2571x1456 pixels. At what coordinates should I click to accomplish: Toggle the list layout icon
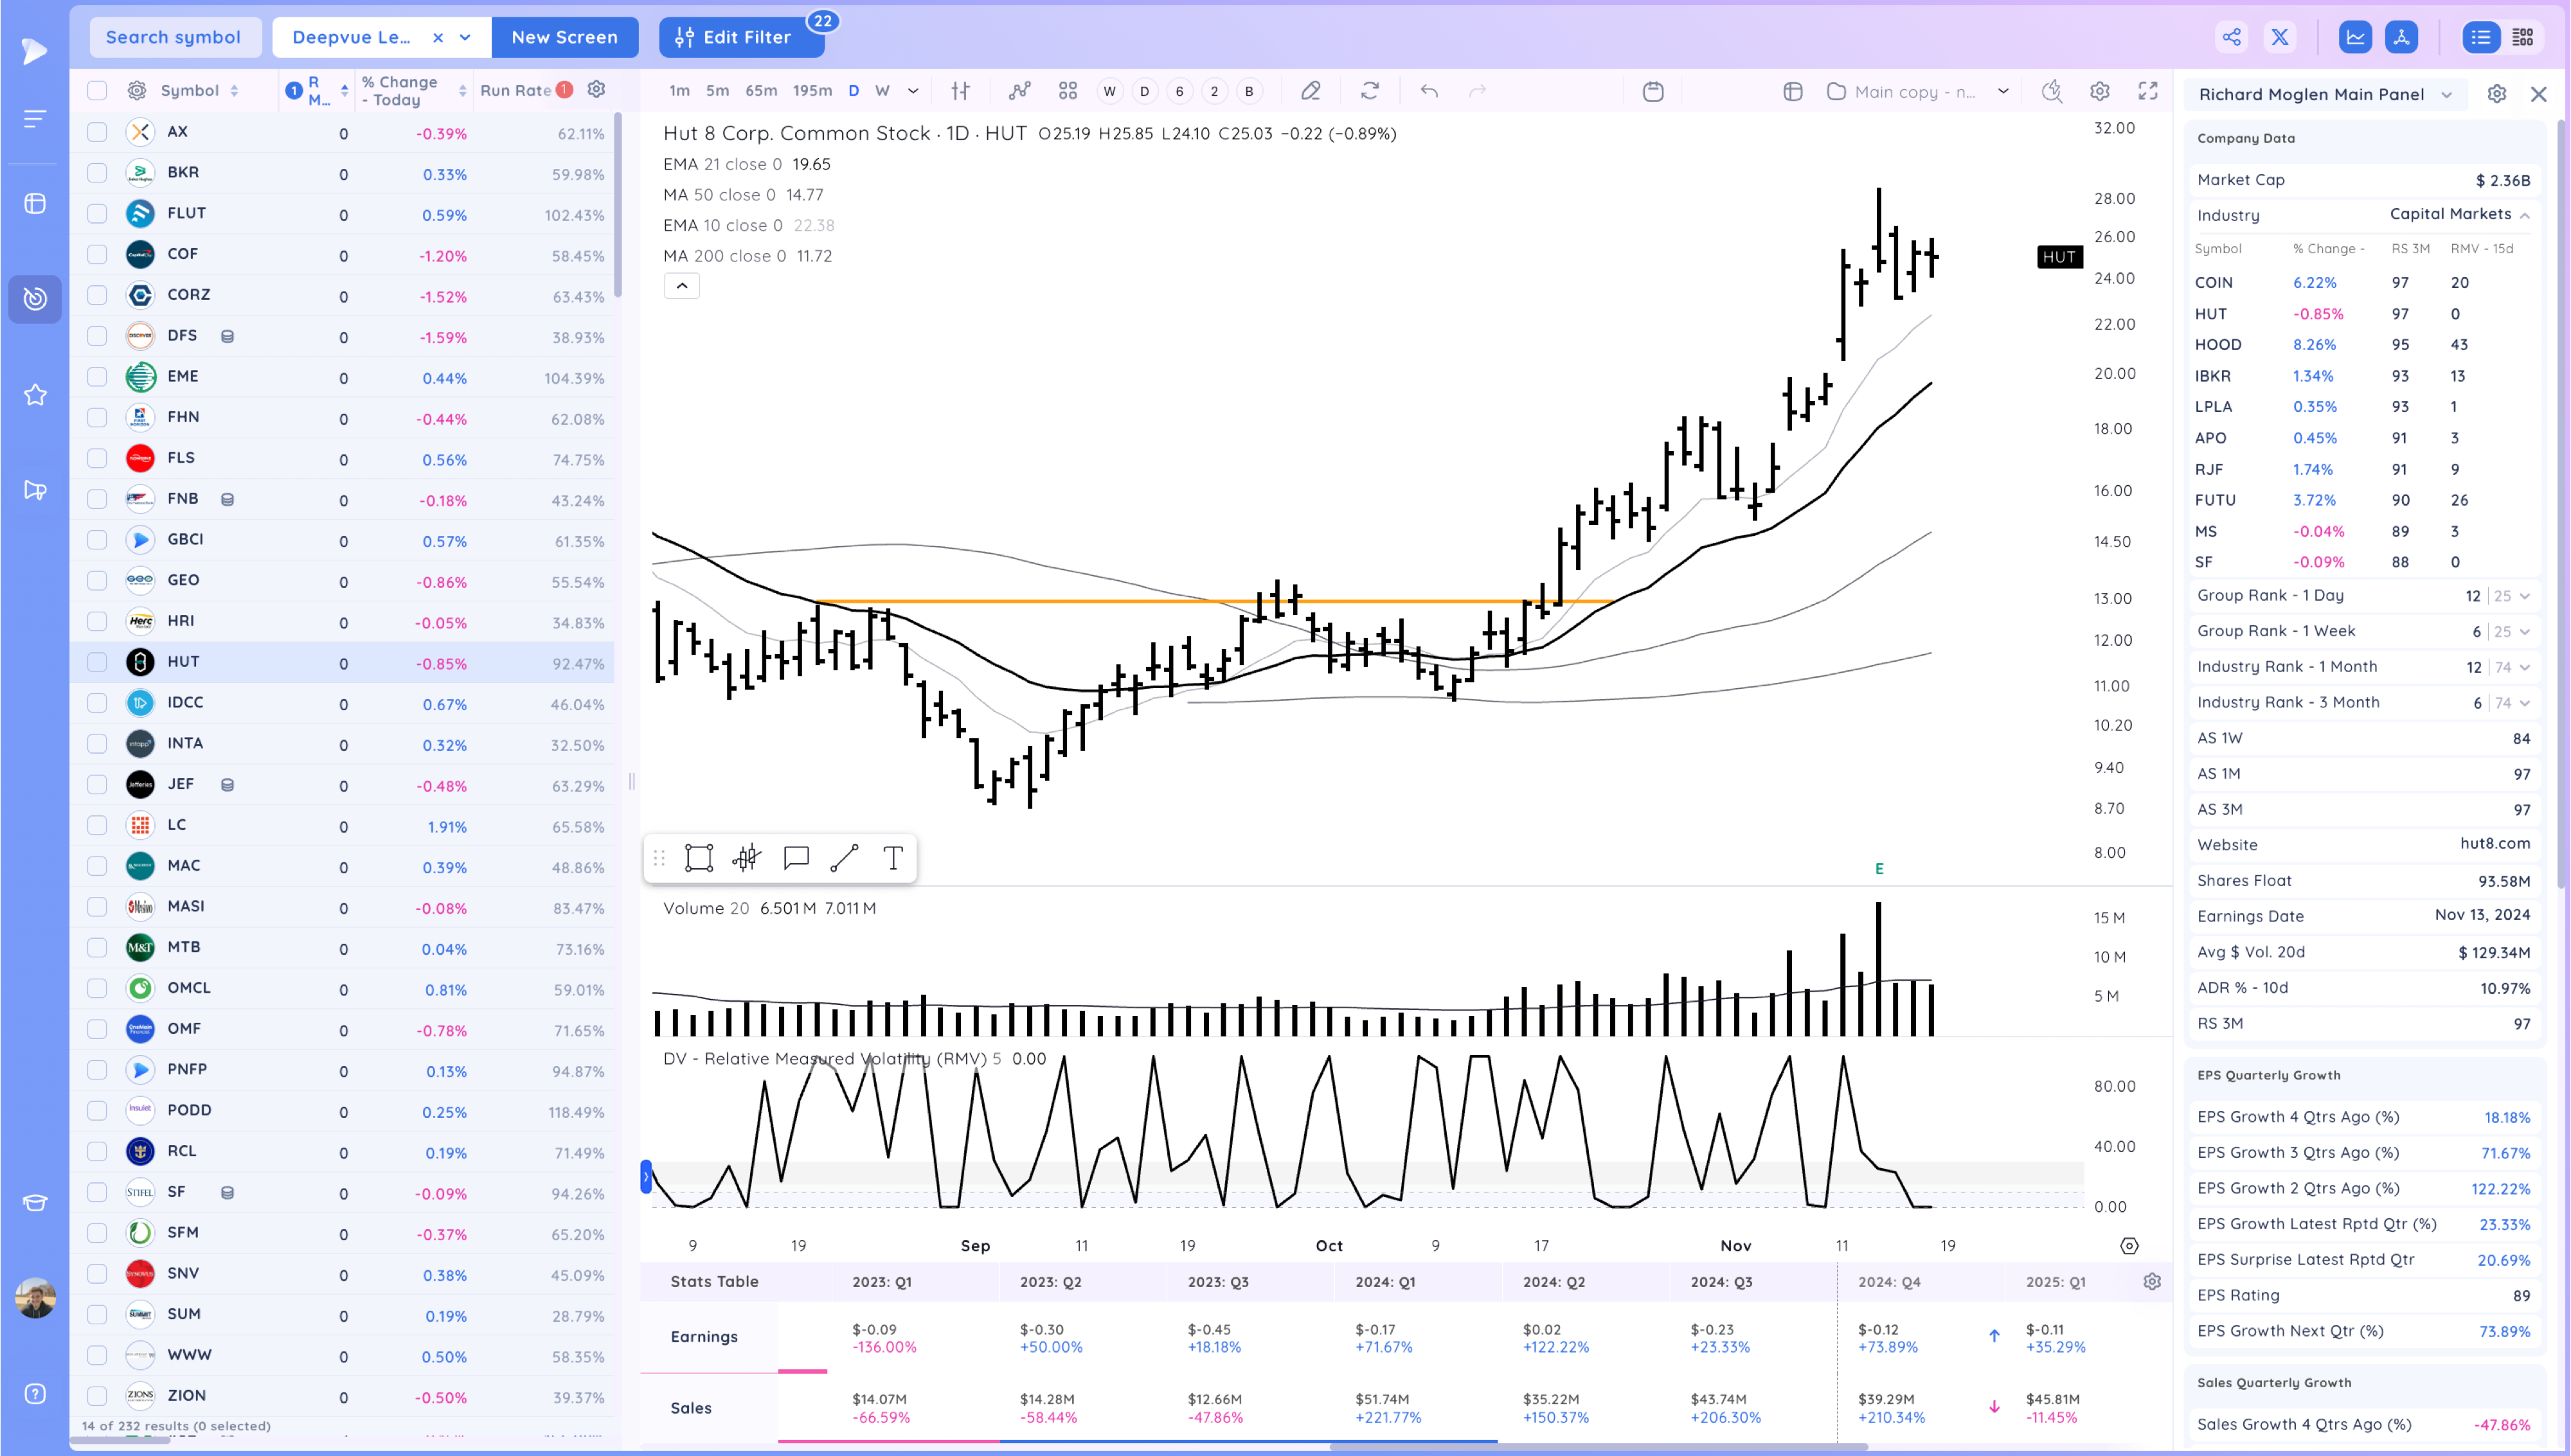tap(2481, 38)
